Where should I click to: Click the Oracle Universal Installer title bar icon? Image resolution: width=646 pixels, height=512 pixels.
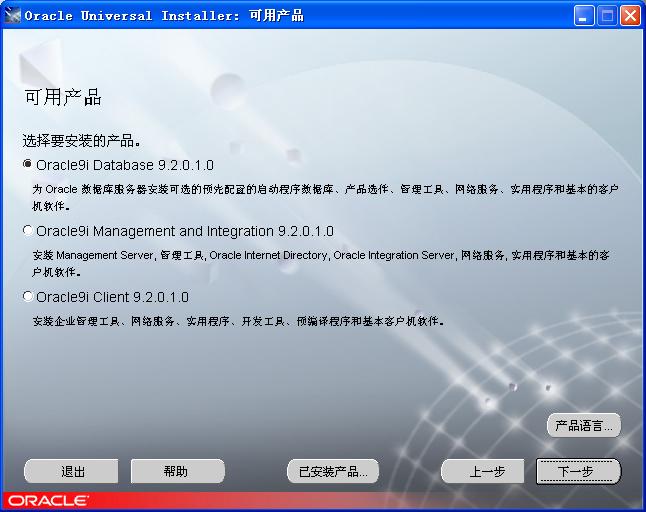[12, 15]
